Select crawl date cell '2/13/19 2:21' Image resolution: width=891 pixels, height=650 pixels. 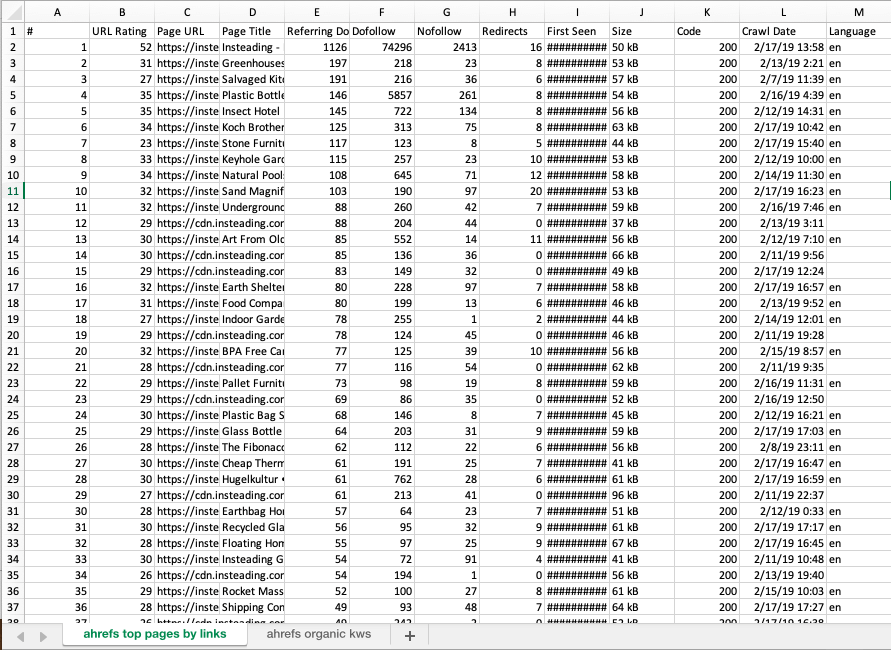coord(782,63)
